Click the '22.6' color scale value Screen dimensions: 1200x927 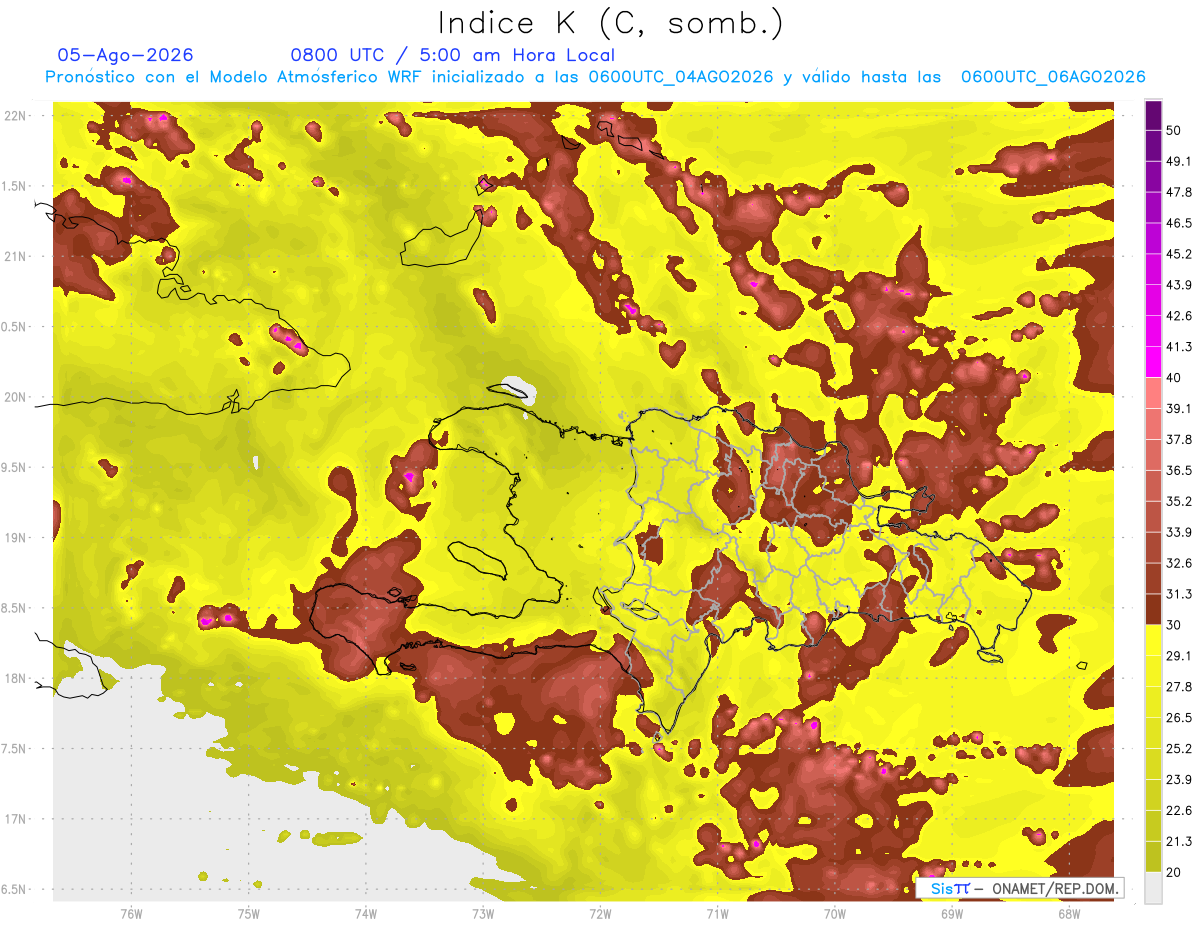click(x=1178, y=810)
